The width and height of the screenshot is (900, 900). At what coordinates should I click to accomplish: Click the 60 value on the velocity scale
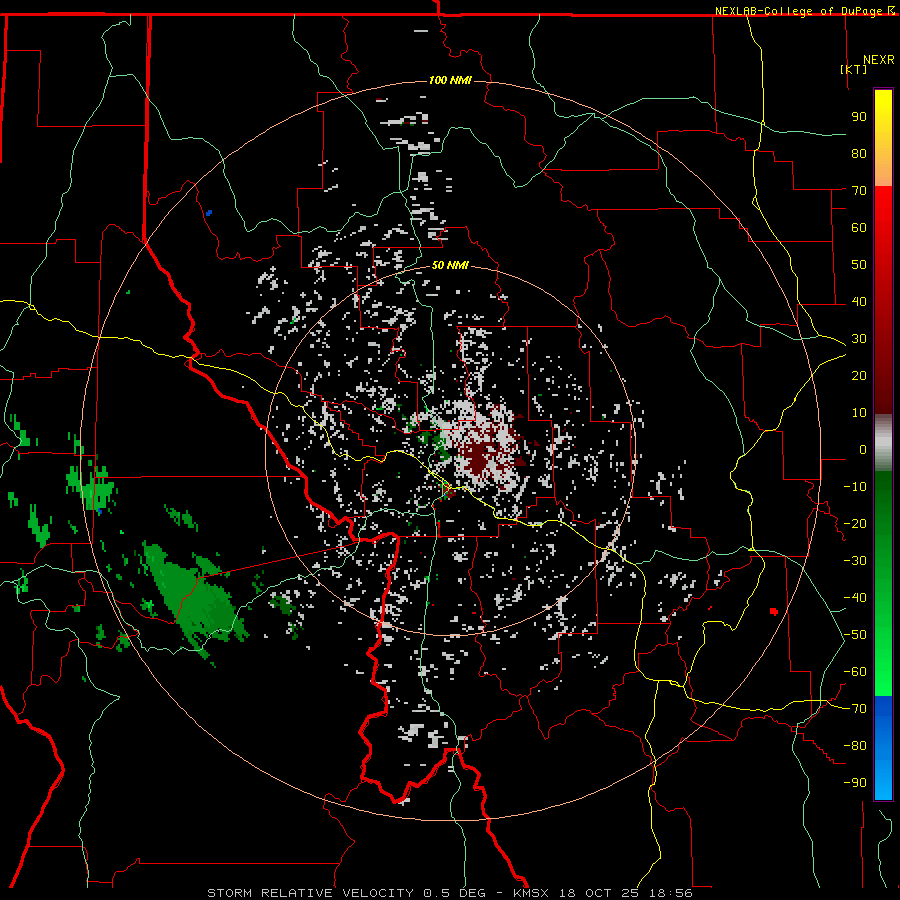point(859,227)
